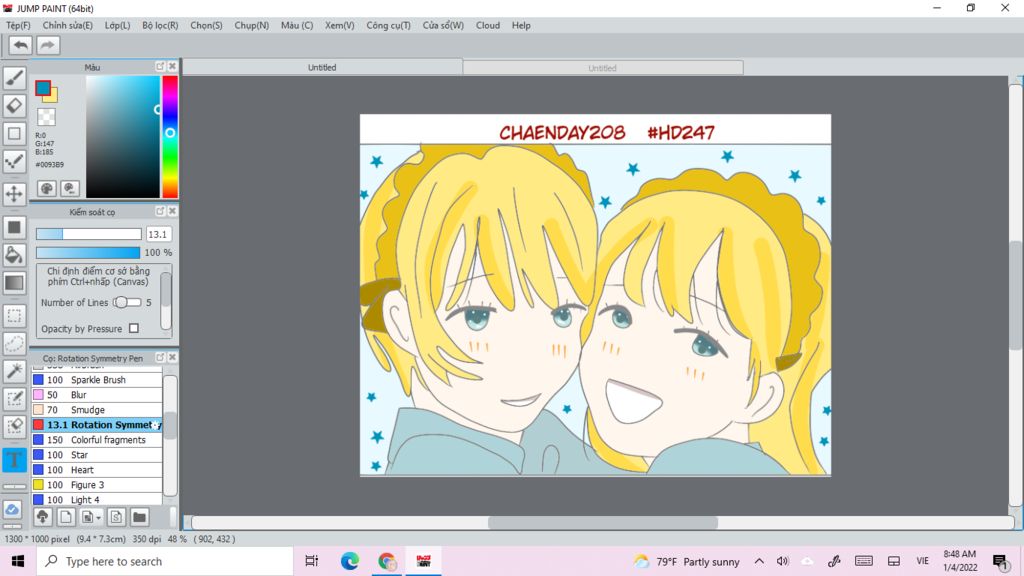1024x576 pixels.
Task: Select the Eraser tool
Action: [14, 106]
